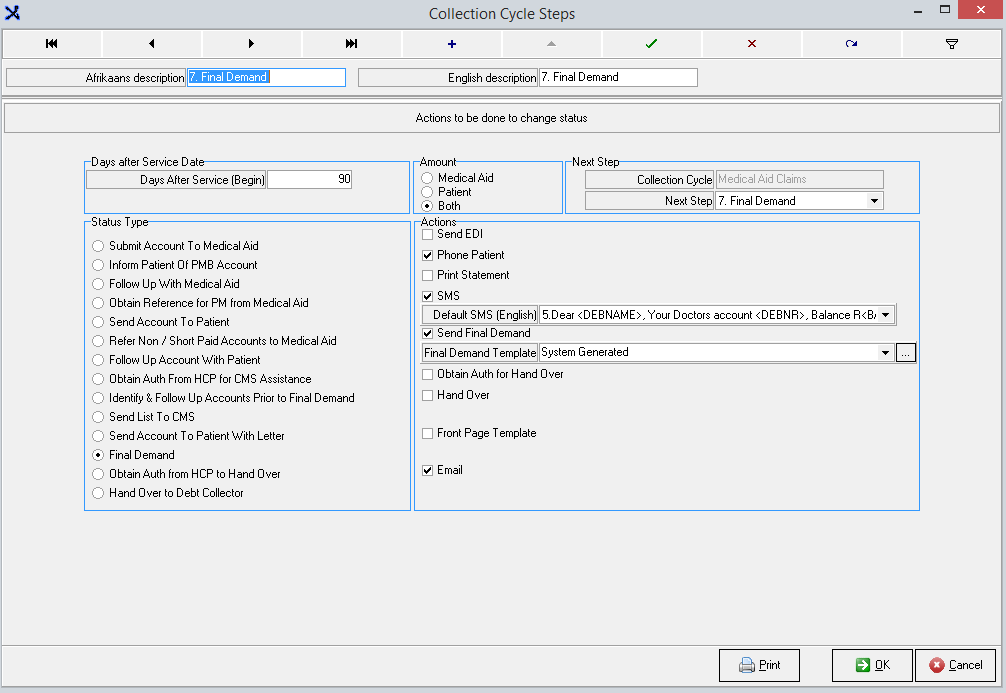Viewport: 1006px width, 693px height.
Task: Enable the Send EDI checkbox
Action: click(428, 234)
